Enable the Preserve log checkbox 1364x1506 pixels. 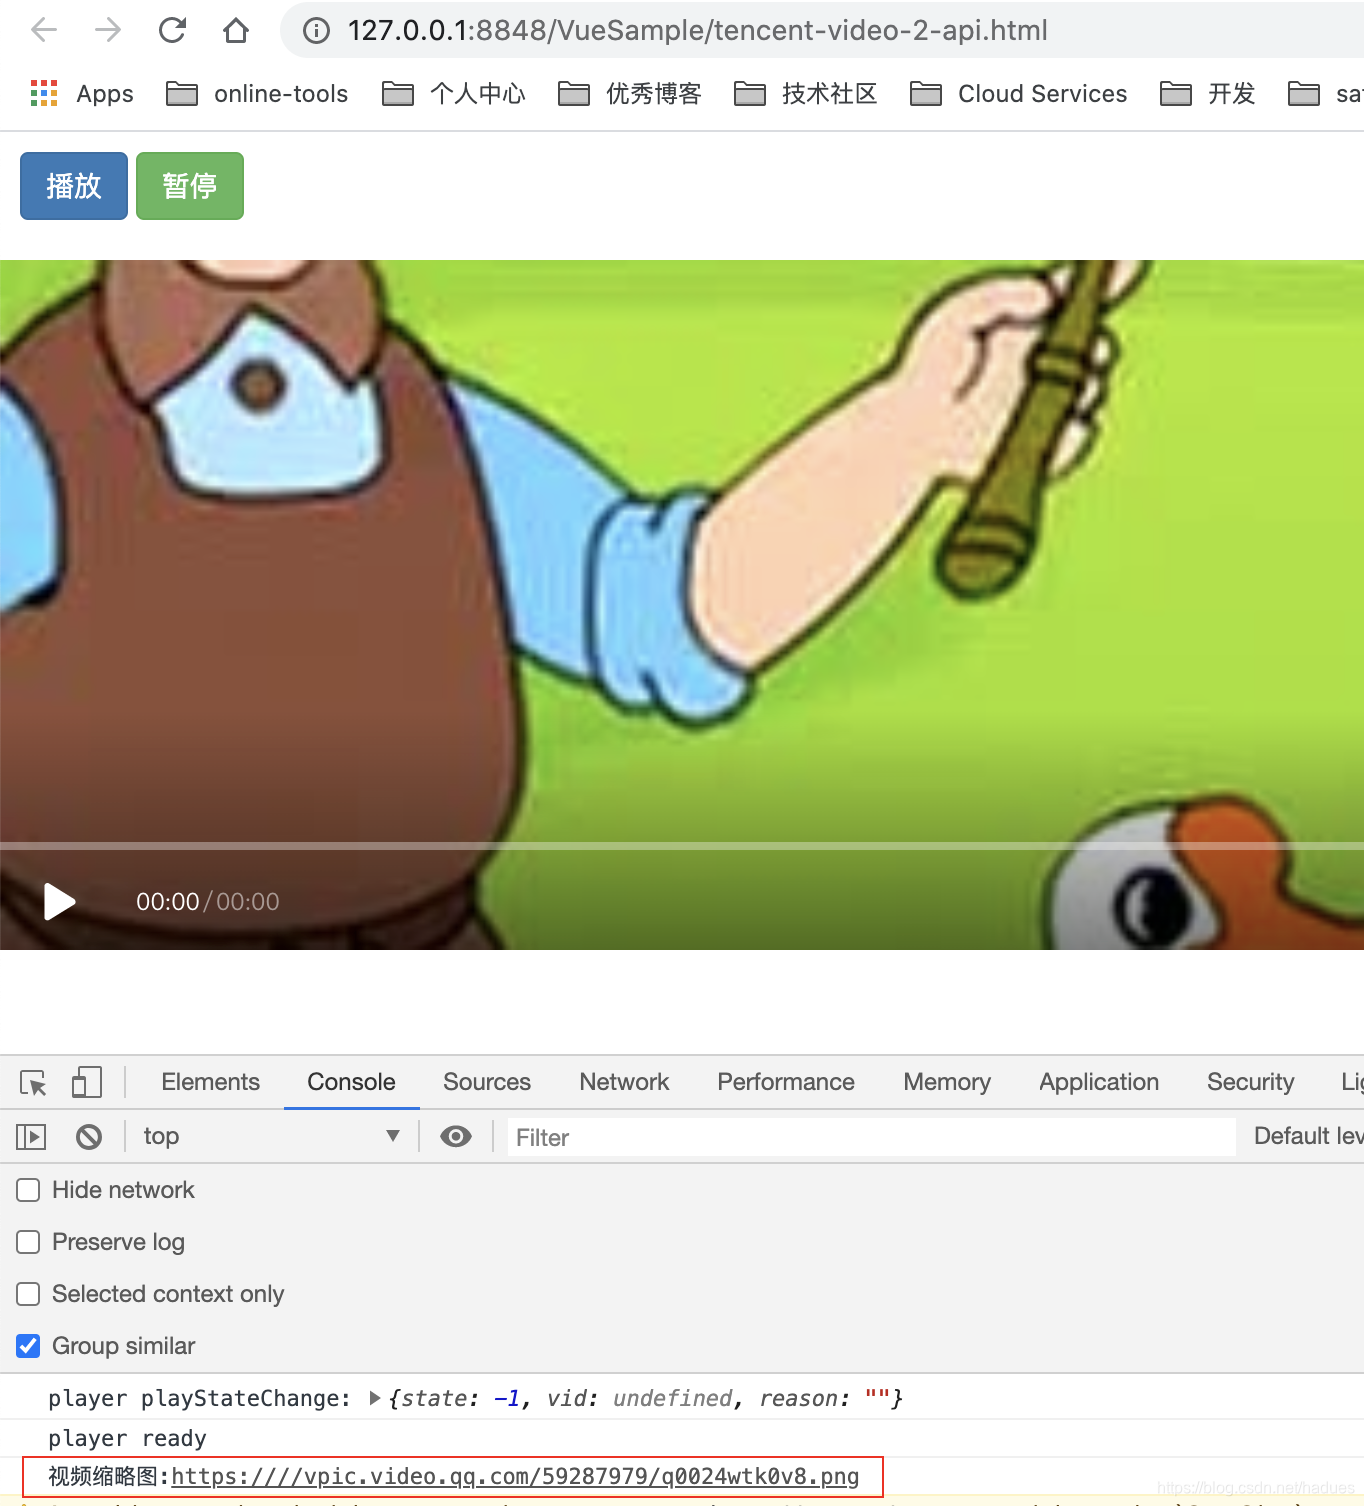(28, 1242)
